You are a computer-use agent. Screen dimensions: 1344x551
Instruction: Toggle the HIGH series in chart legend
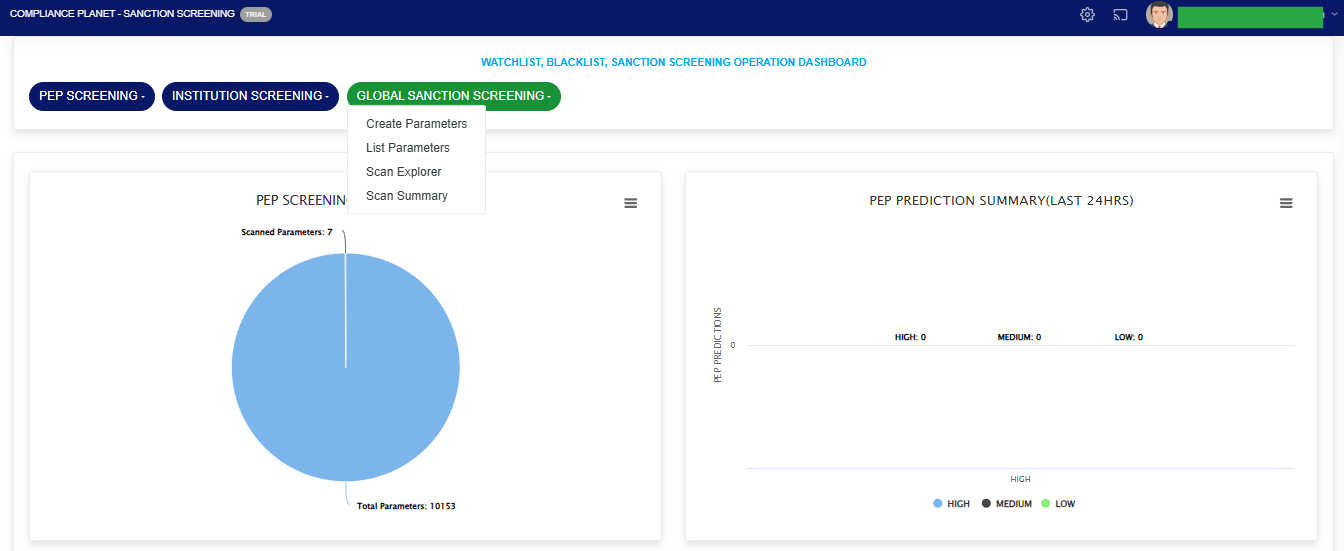click(951, 504)
